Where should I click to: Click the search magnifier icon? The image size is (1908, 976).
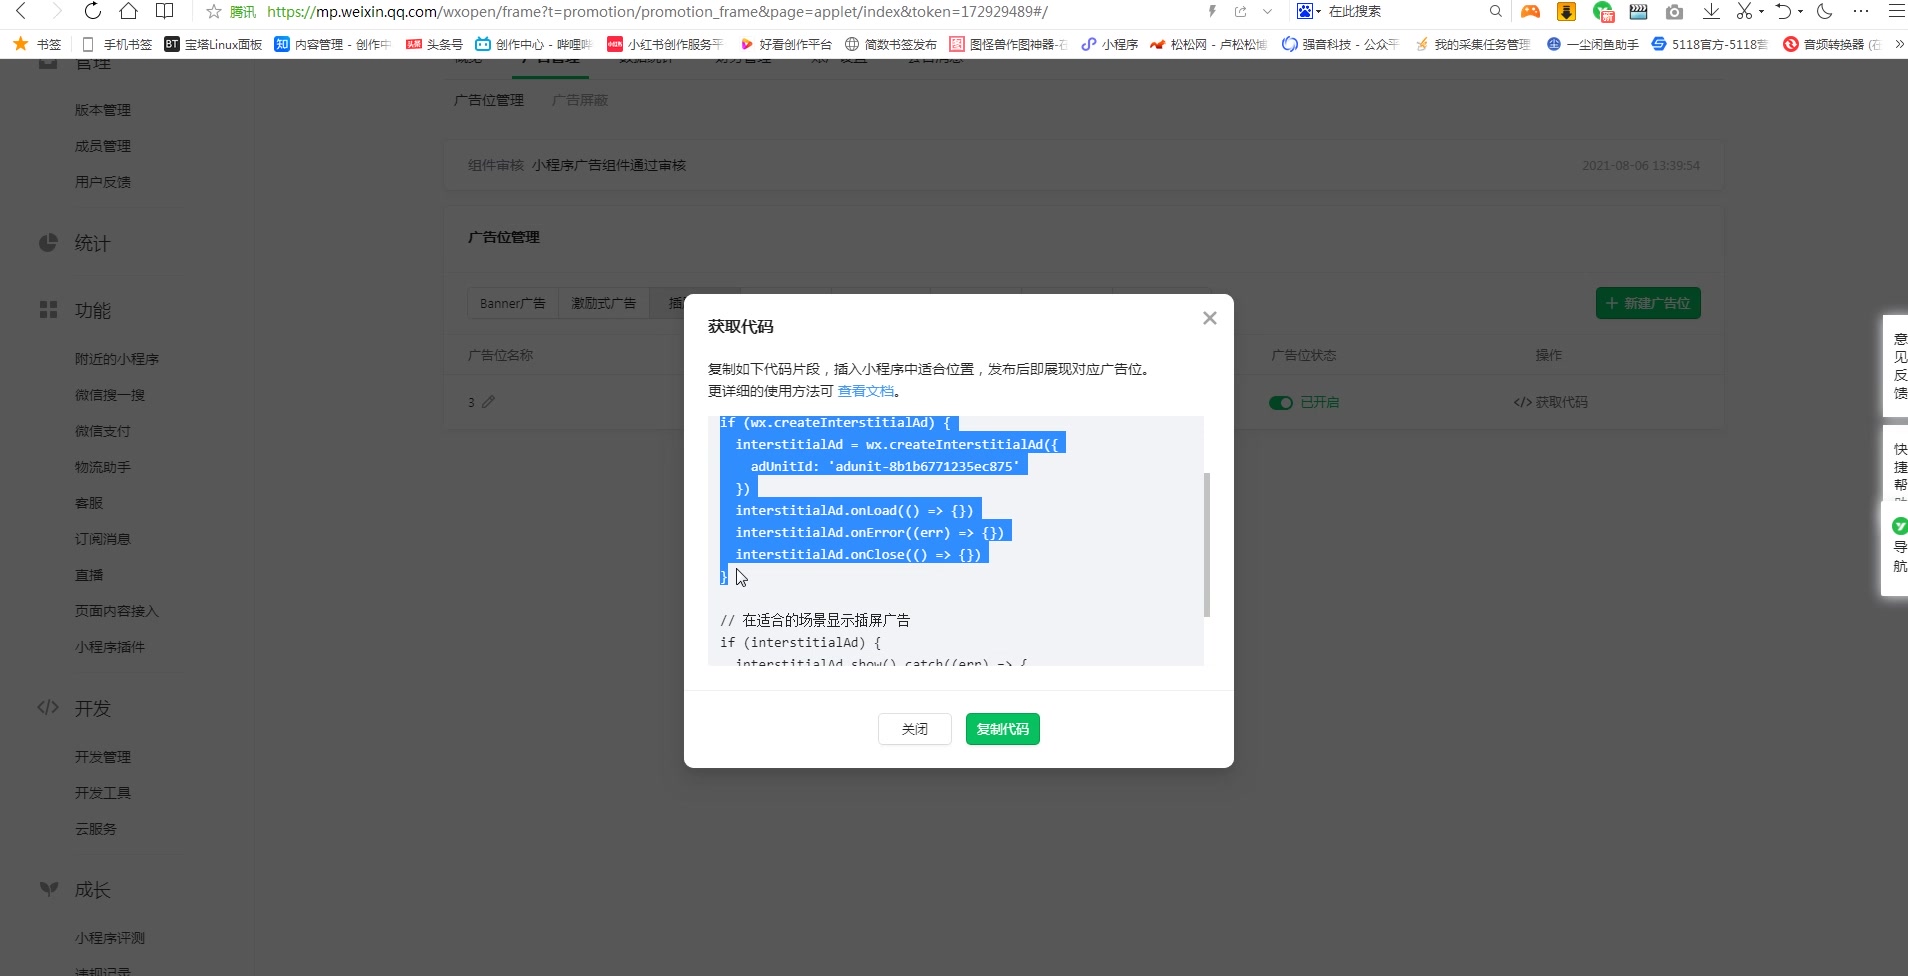point(1495,12)
